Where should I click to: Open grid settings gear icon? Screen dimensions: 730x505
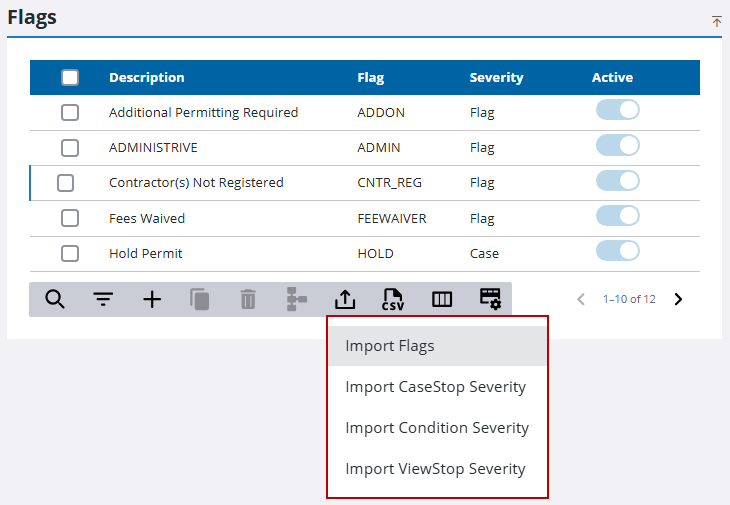coord(490,299)
